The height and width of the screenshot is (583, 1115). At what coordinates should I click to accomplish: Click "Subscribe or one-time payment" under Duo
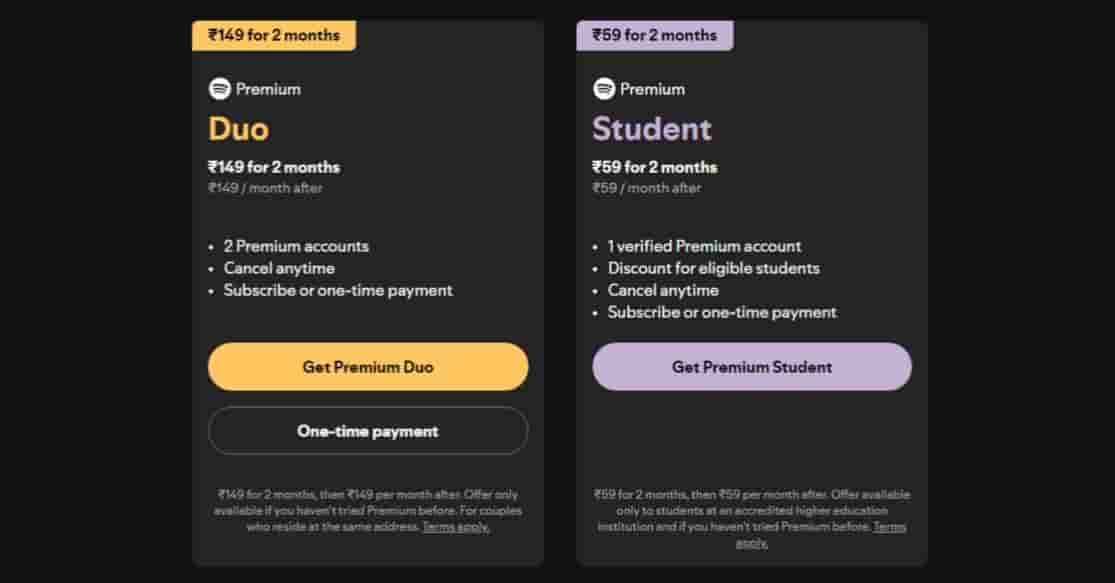pyautogui.click(x=338, y=290)
